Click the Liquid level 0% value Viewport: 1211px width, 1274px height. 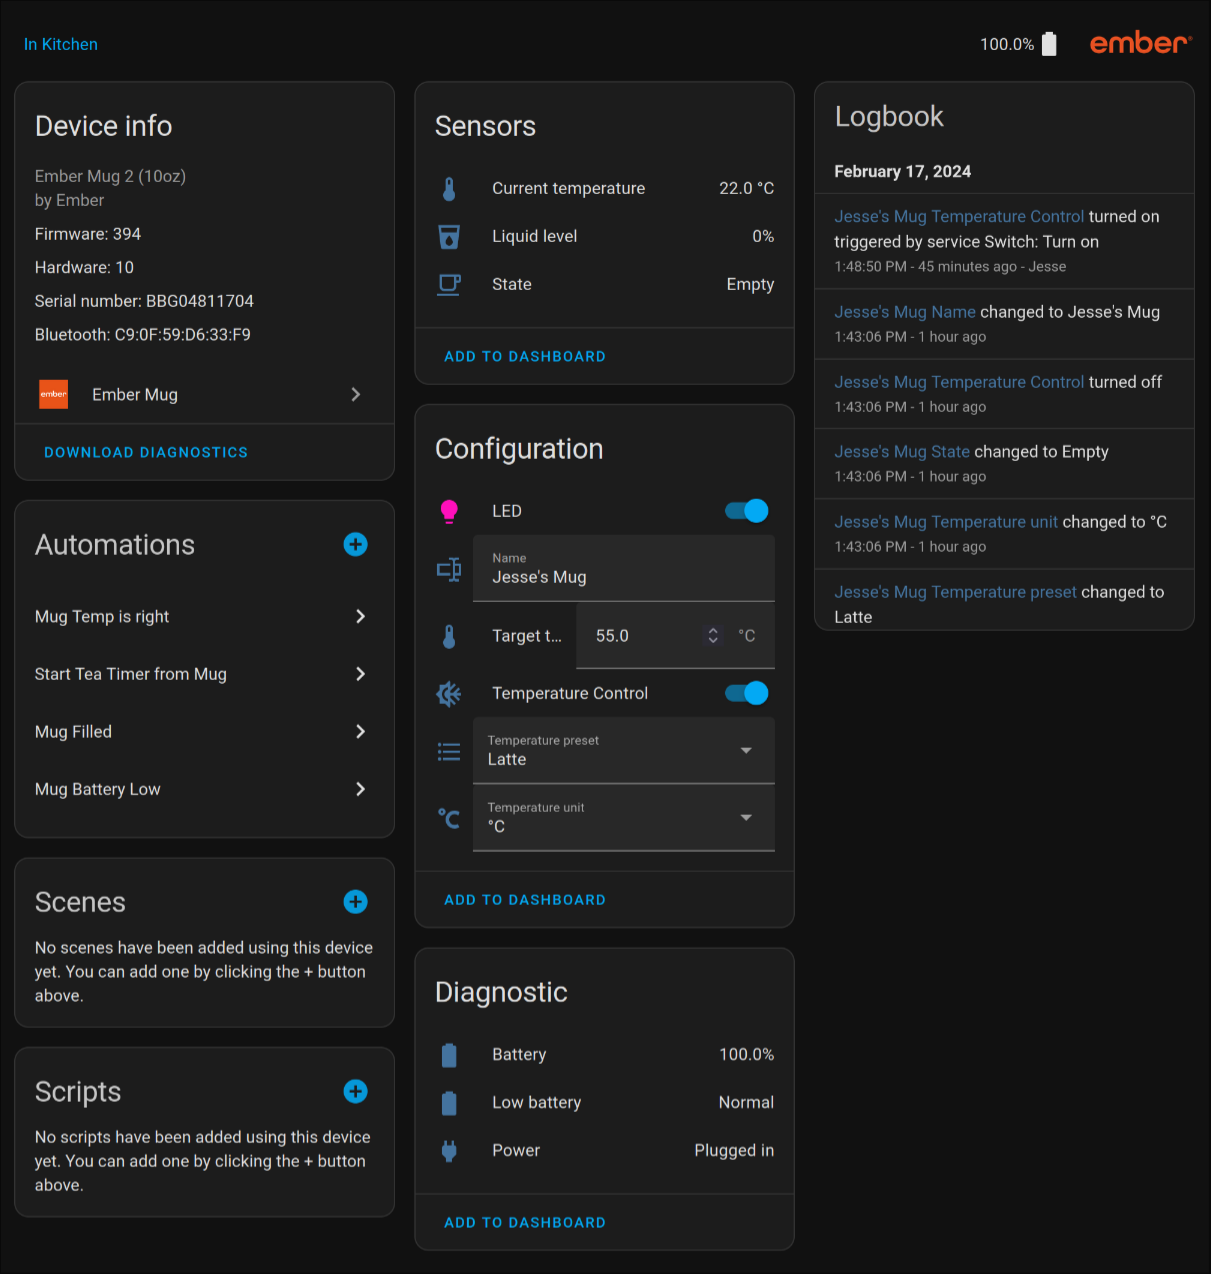(763, 236)
